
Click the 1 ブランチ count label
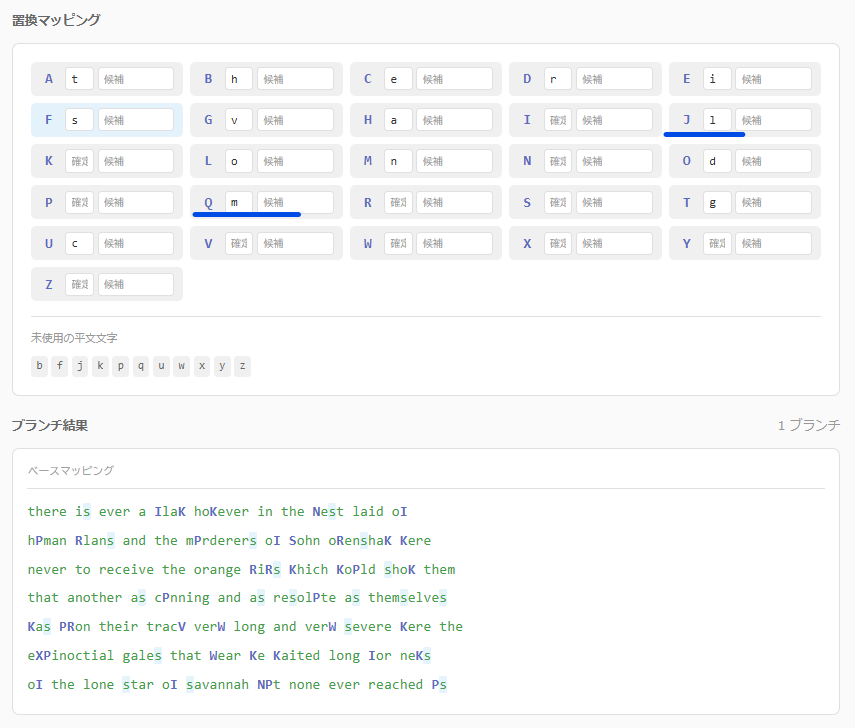coord(808,425)
